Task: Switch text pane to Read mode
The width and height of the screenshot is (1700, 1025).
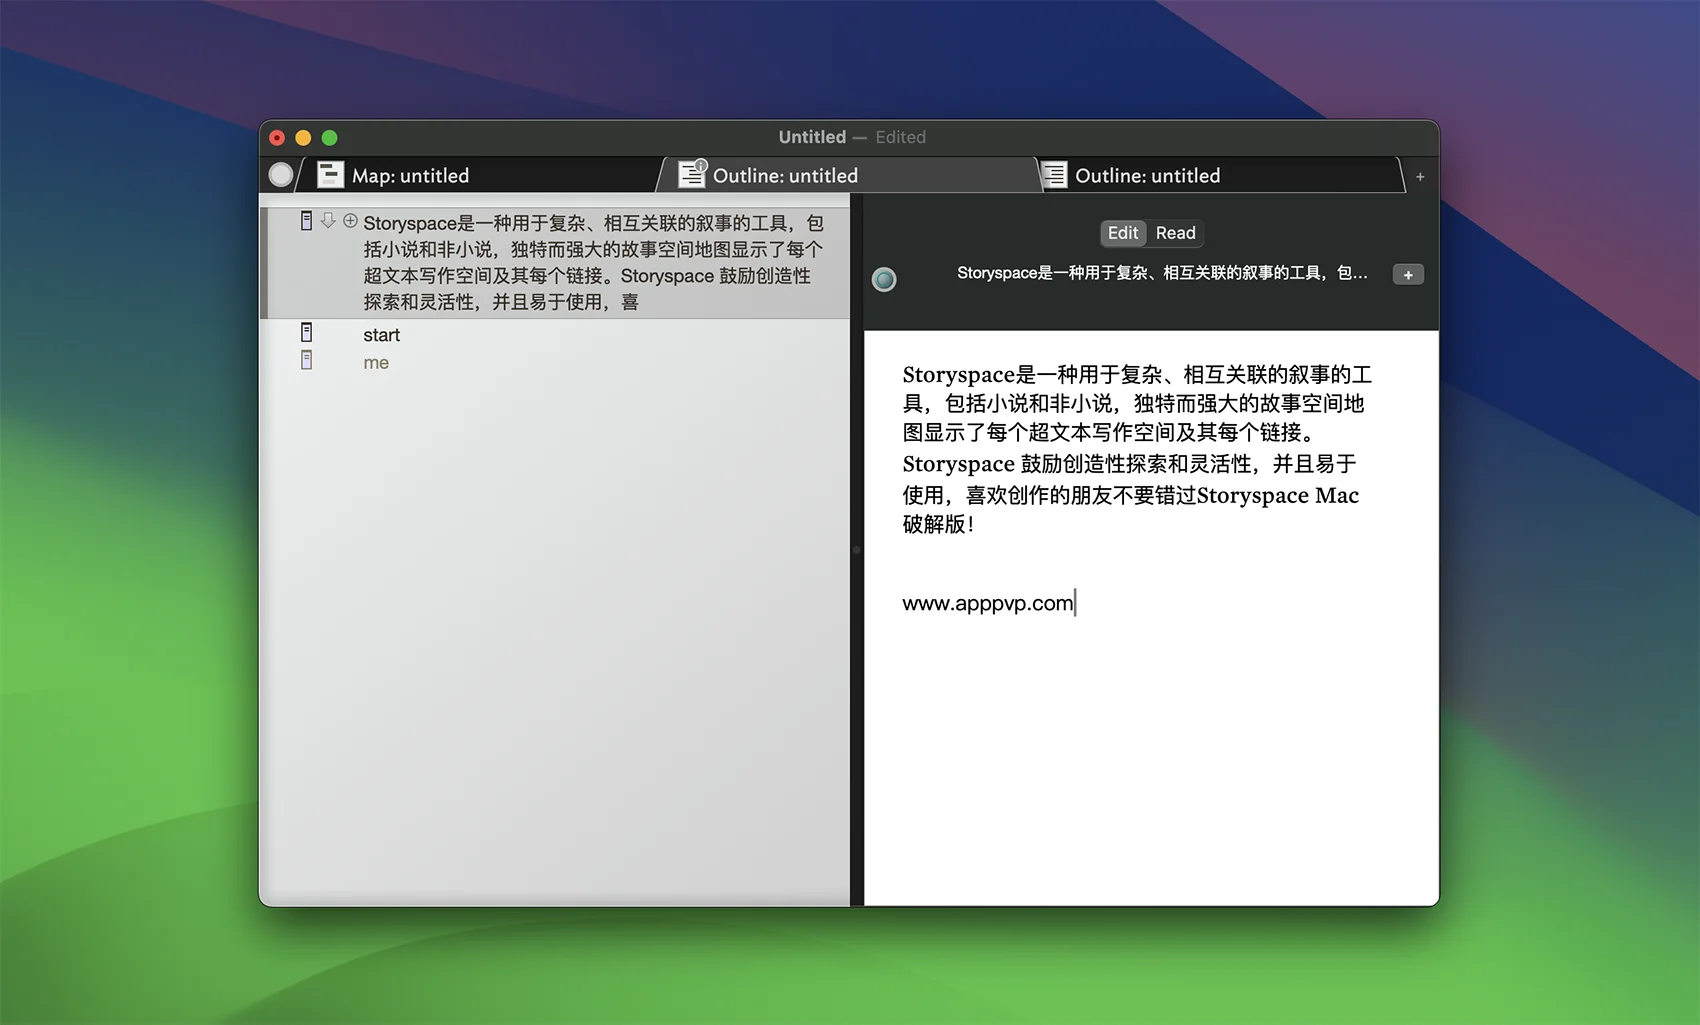Action: tap(1175, 233)
